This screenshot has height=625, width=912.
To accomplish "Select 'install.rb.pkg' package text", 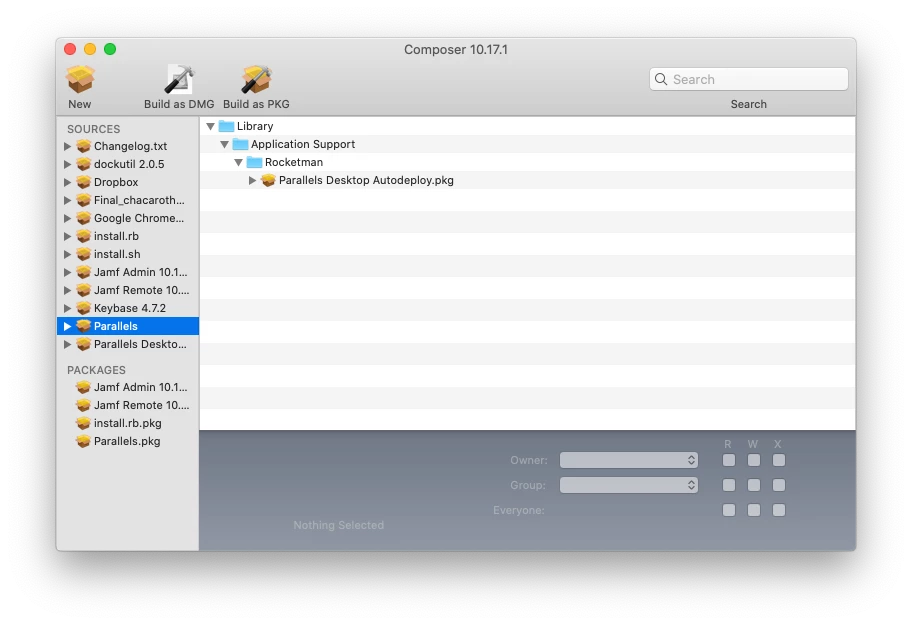I will 128,423.
